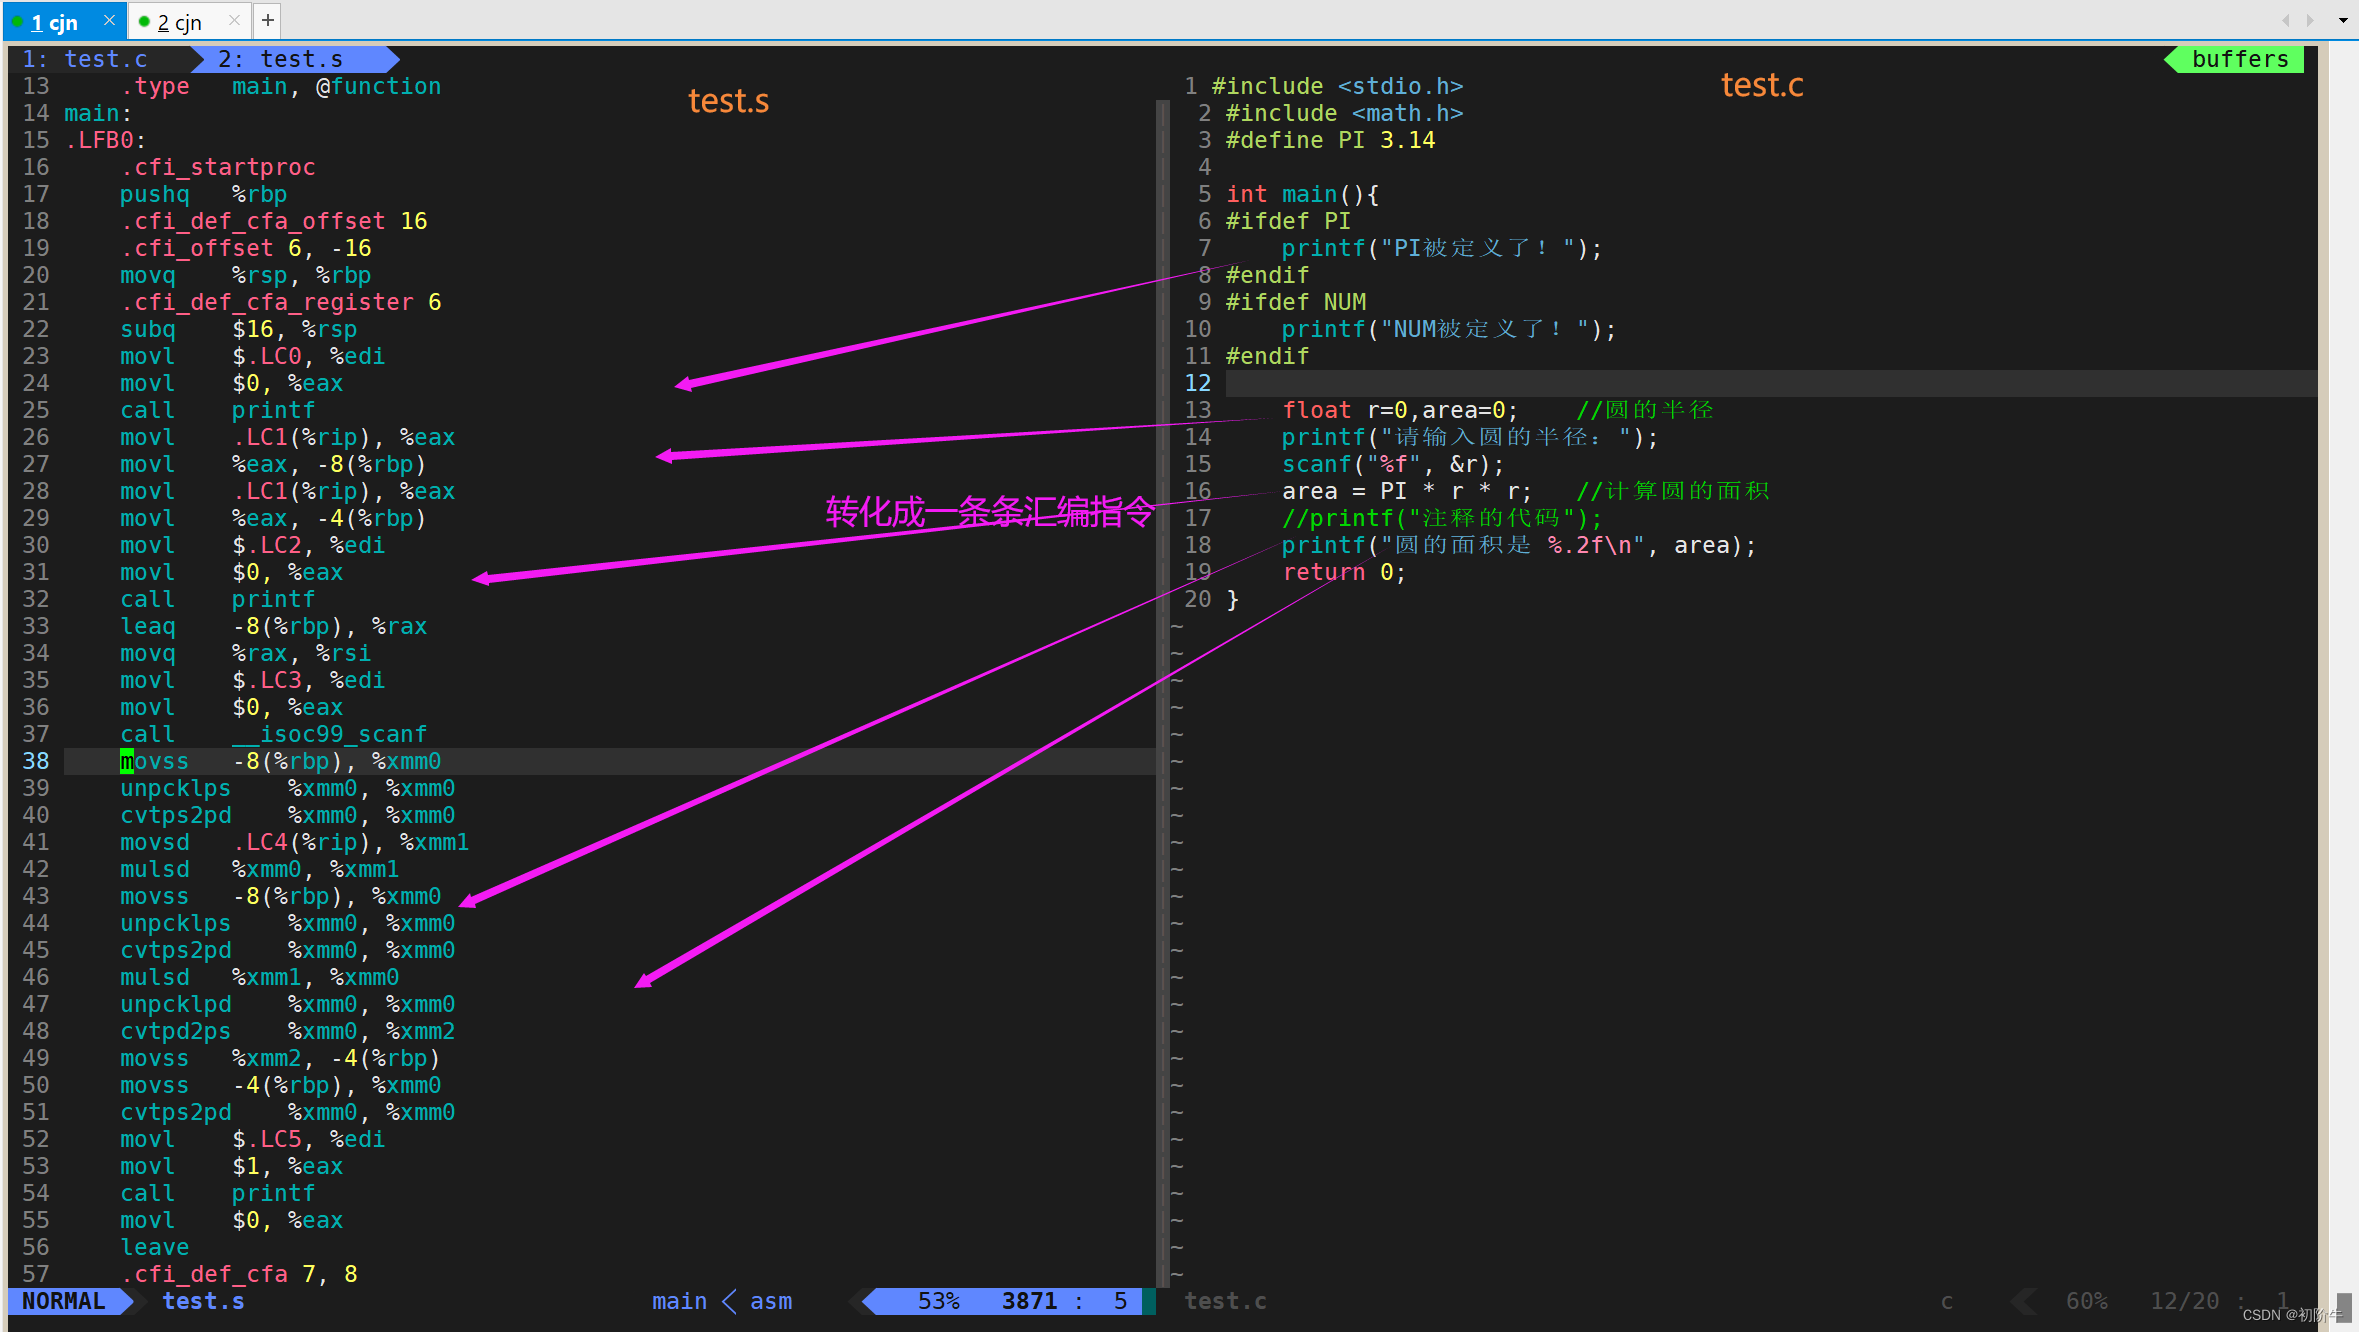Image resolution: width=2359 pixels, height=1332 pixels.
Task: Click '#include <math.h>' line
Action: [1345, 113]
